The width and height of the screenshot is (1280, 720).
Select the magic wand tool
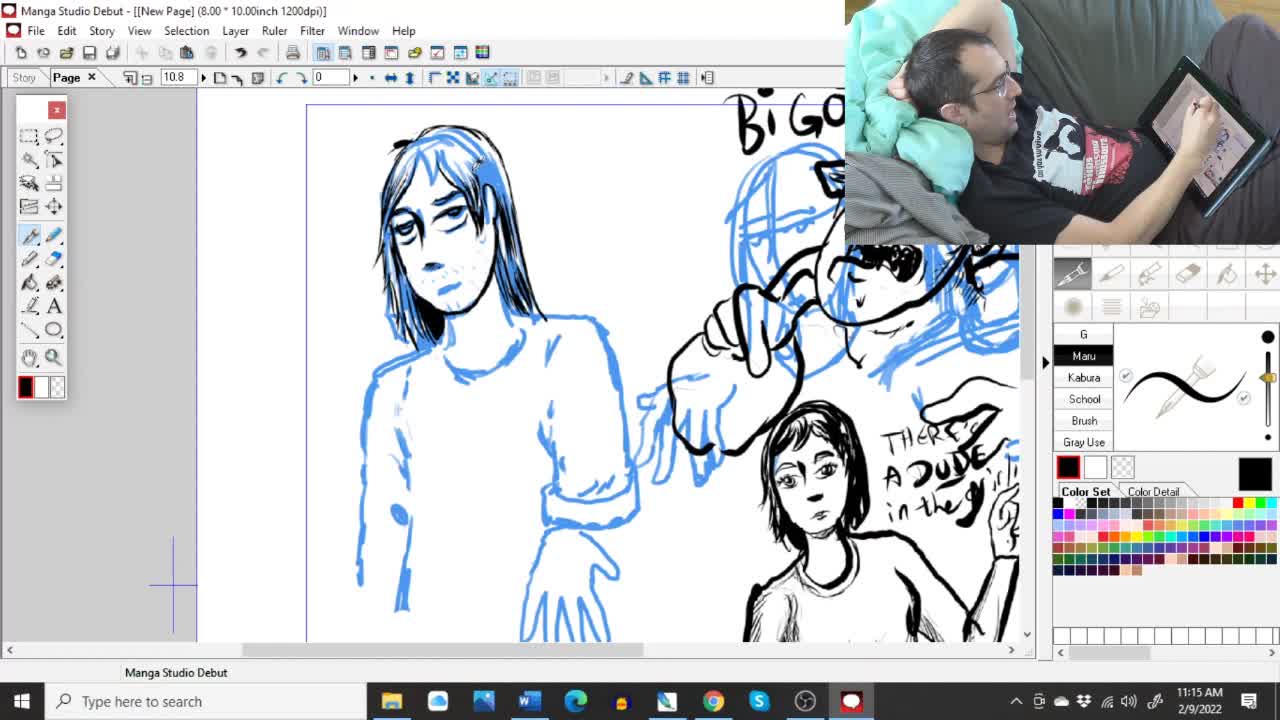coord(29,160)
